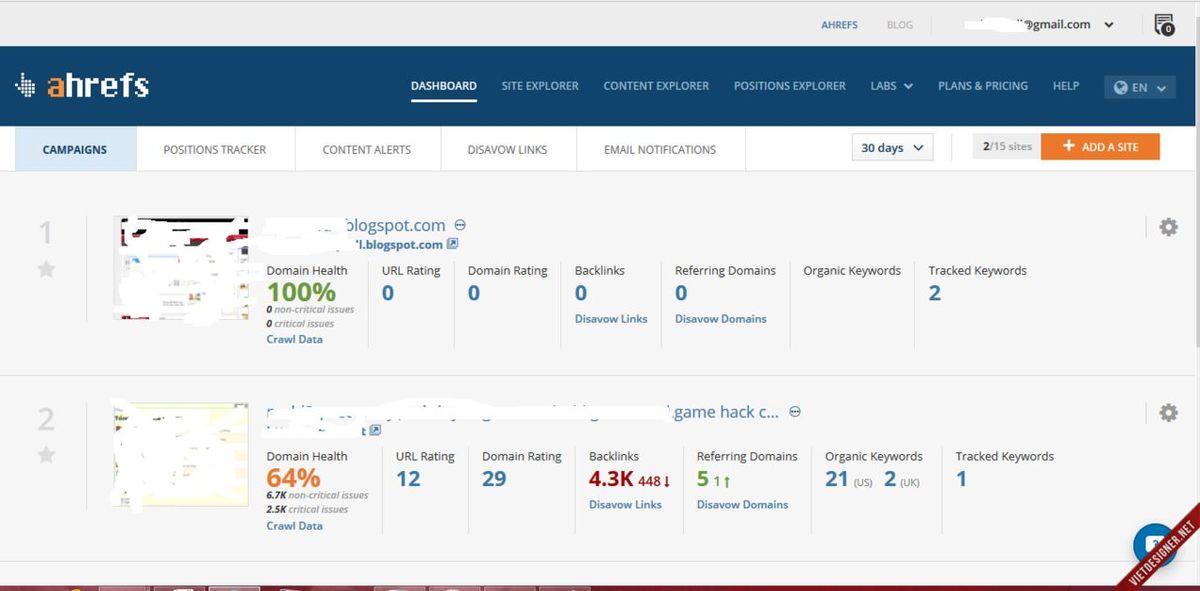Screen dimensions: 1200x591
Task: Click URL Rating value 12
Action: tap(408, 479)
